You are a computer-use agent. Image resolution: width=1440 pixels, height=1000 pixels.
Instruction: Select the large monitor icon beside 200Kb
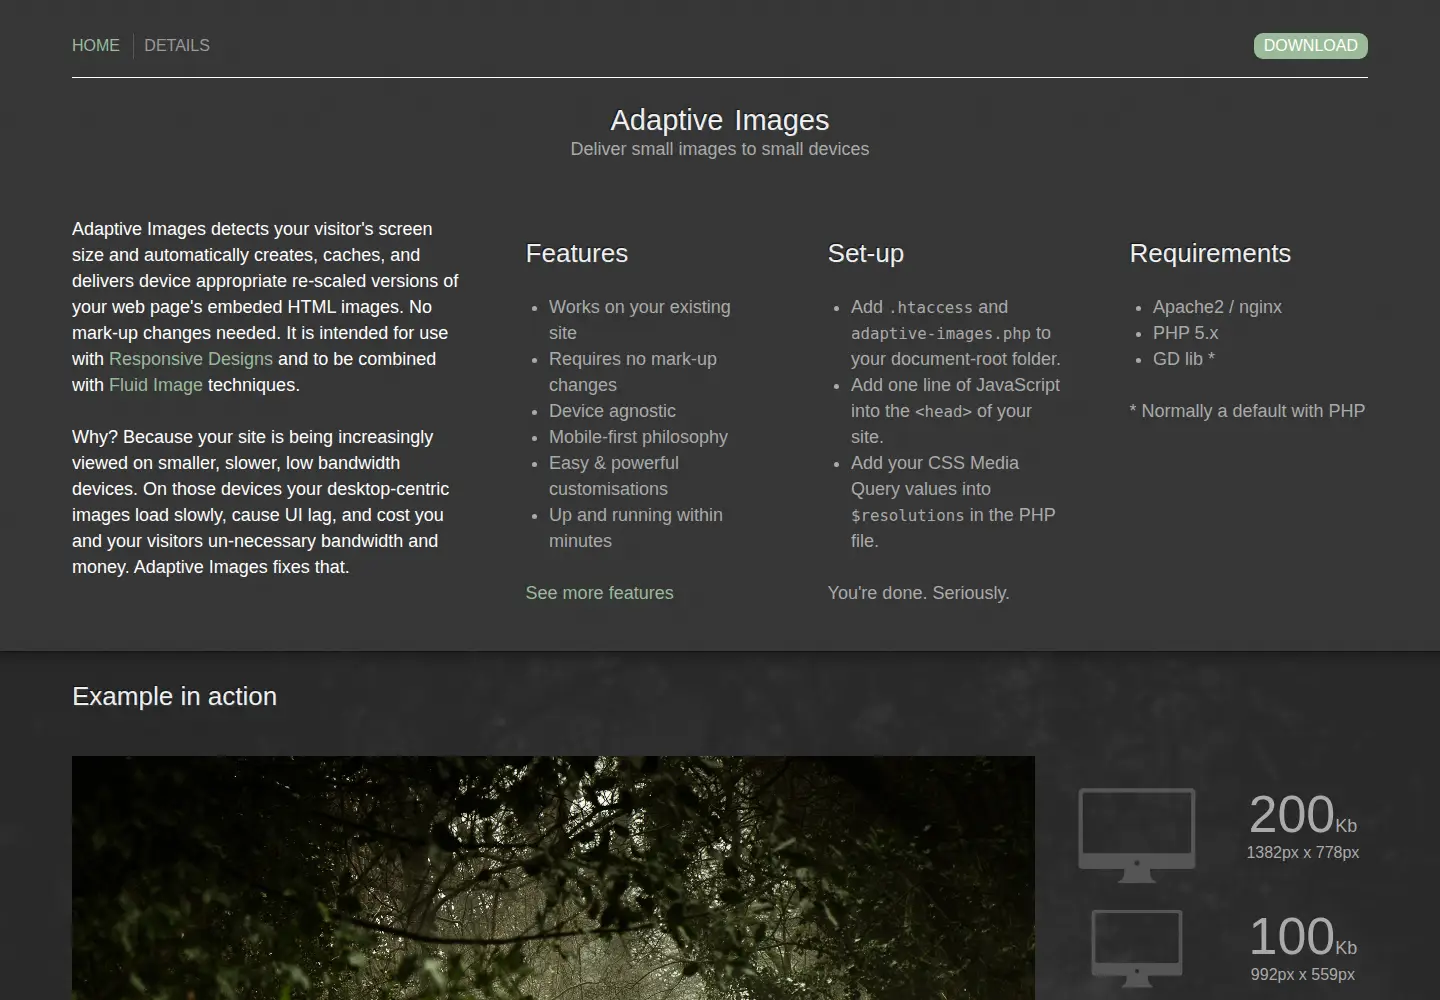tap(1137, 835)
